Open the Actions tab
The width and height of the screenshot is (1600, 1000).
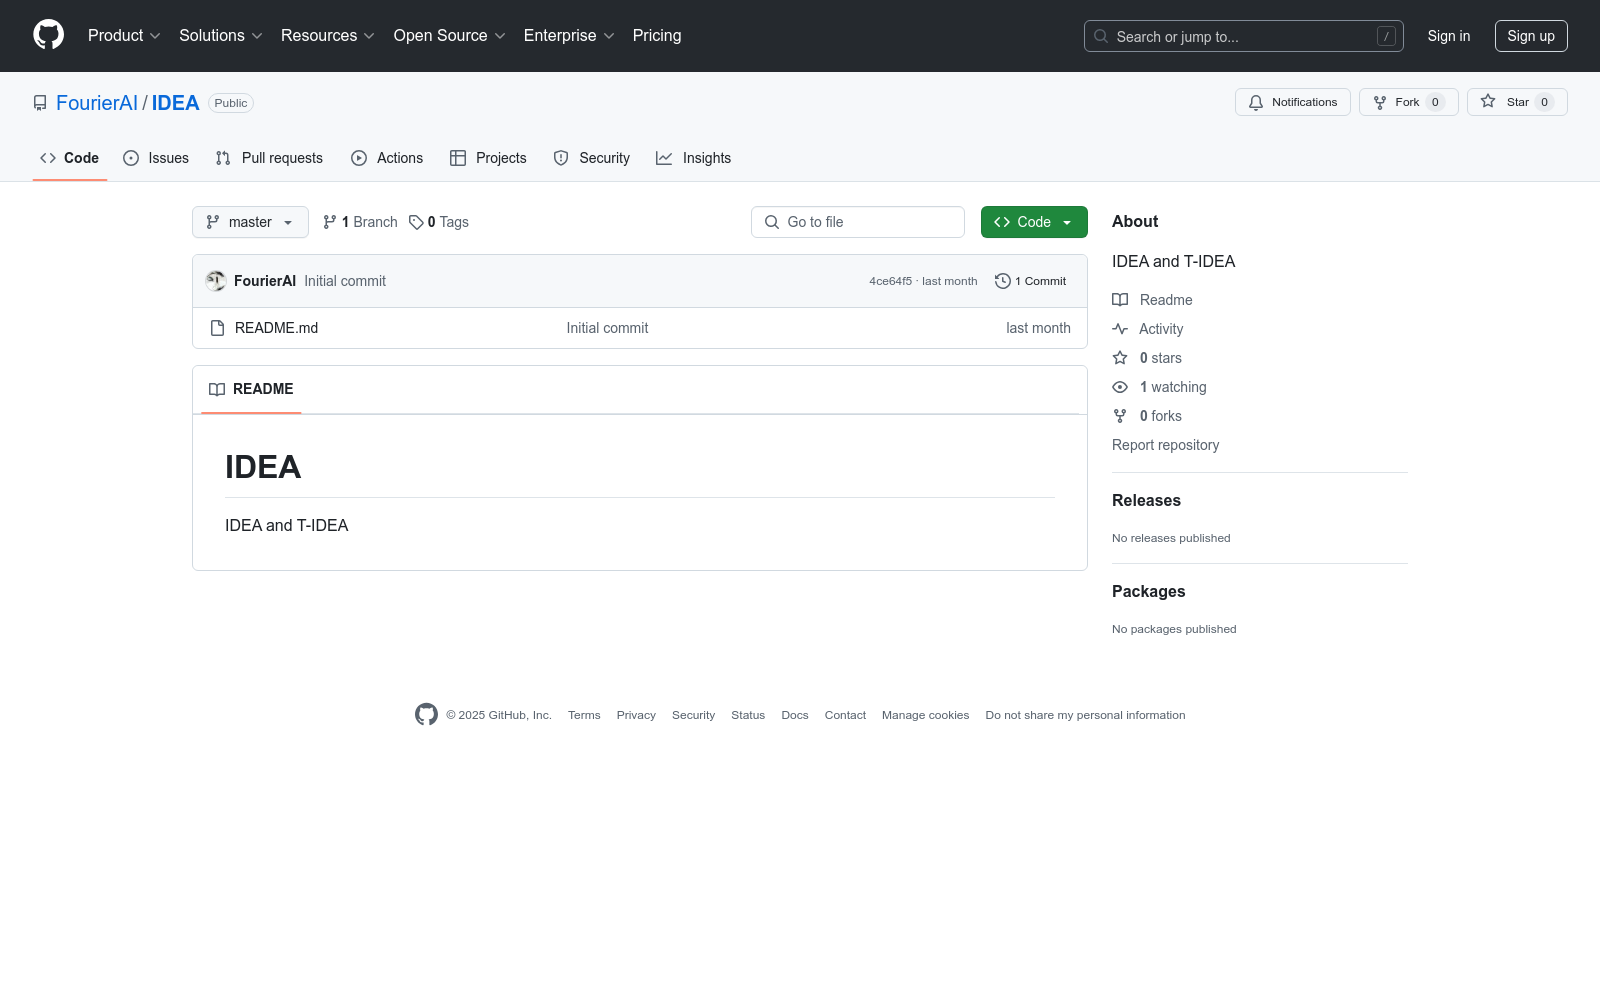387,158
